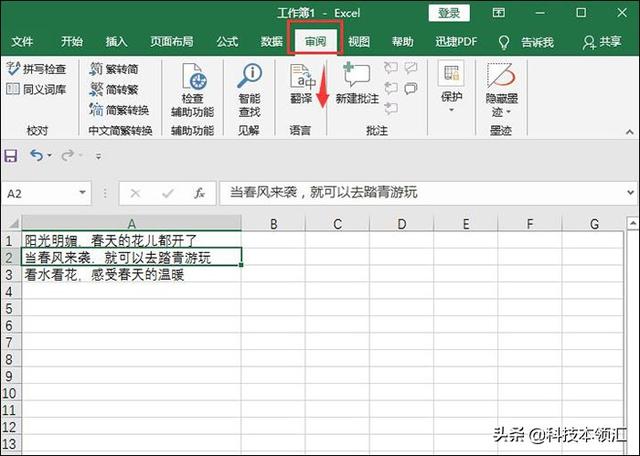Viewport: 640px width, 456px height.
Task: Collapse the ribbon with the chevron
Action: click(629, 132)
